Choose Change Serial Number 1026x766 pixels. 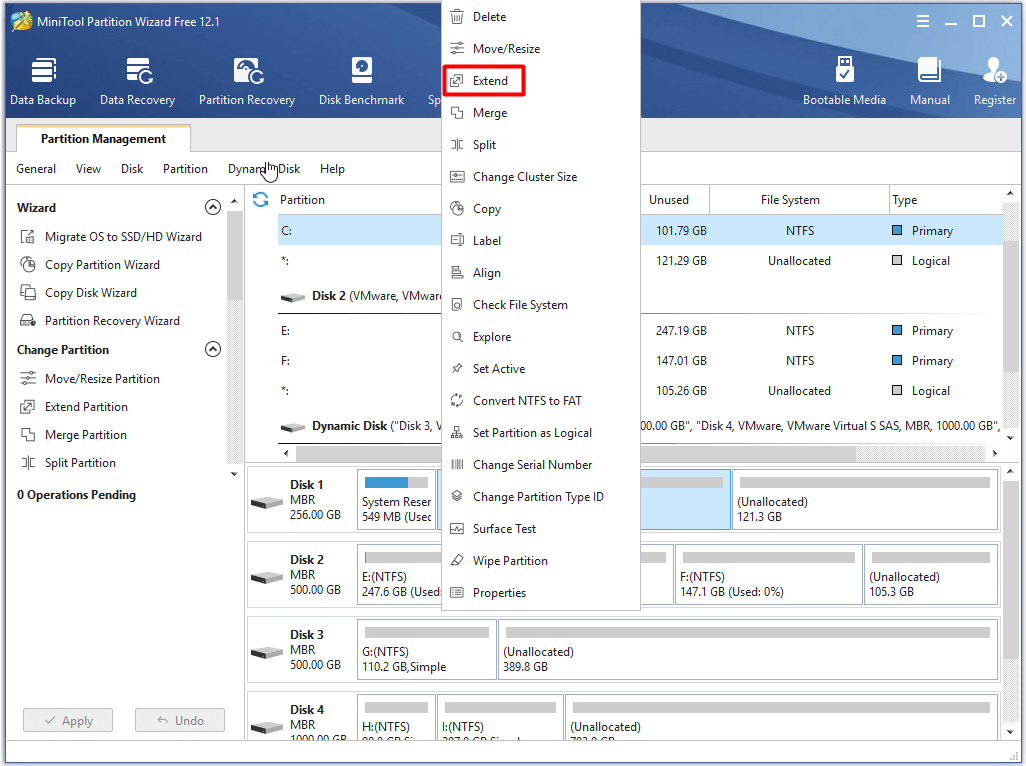click(540, 465)
